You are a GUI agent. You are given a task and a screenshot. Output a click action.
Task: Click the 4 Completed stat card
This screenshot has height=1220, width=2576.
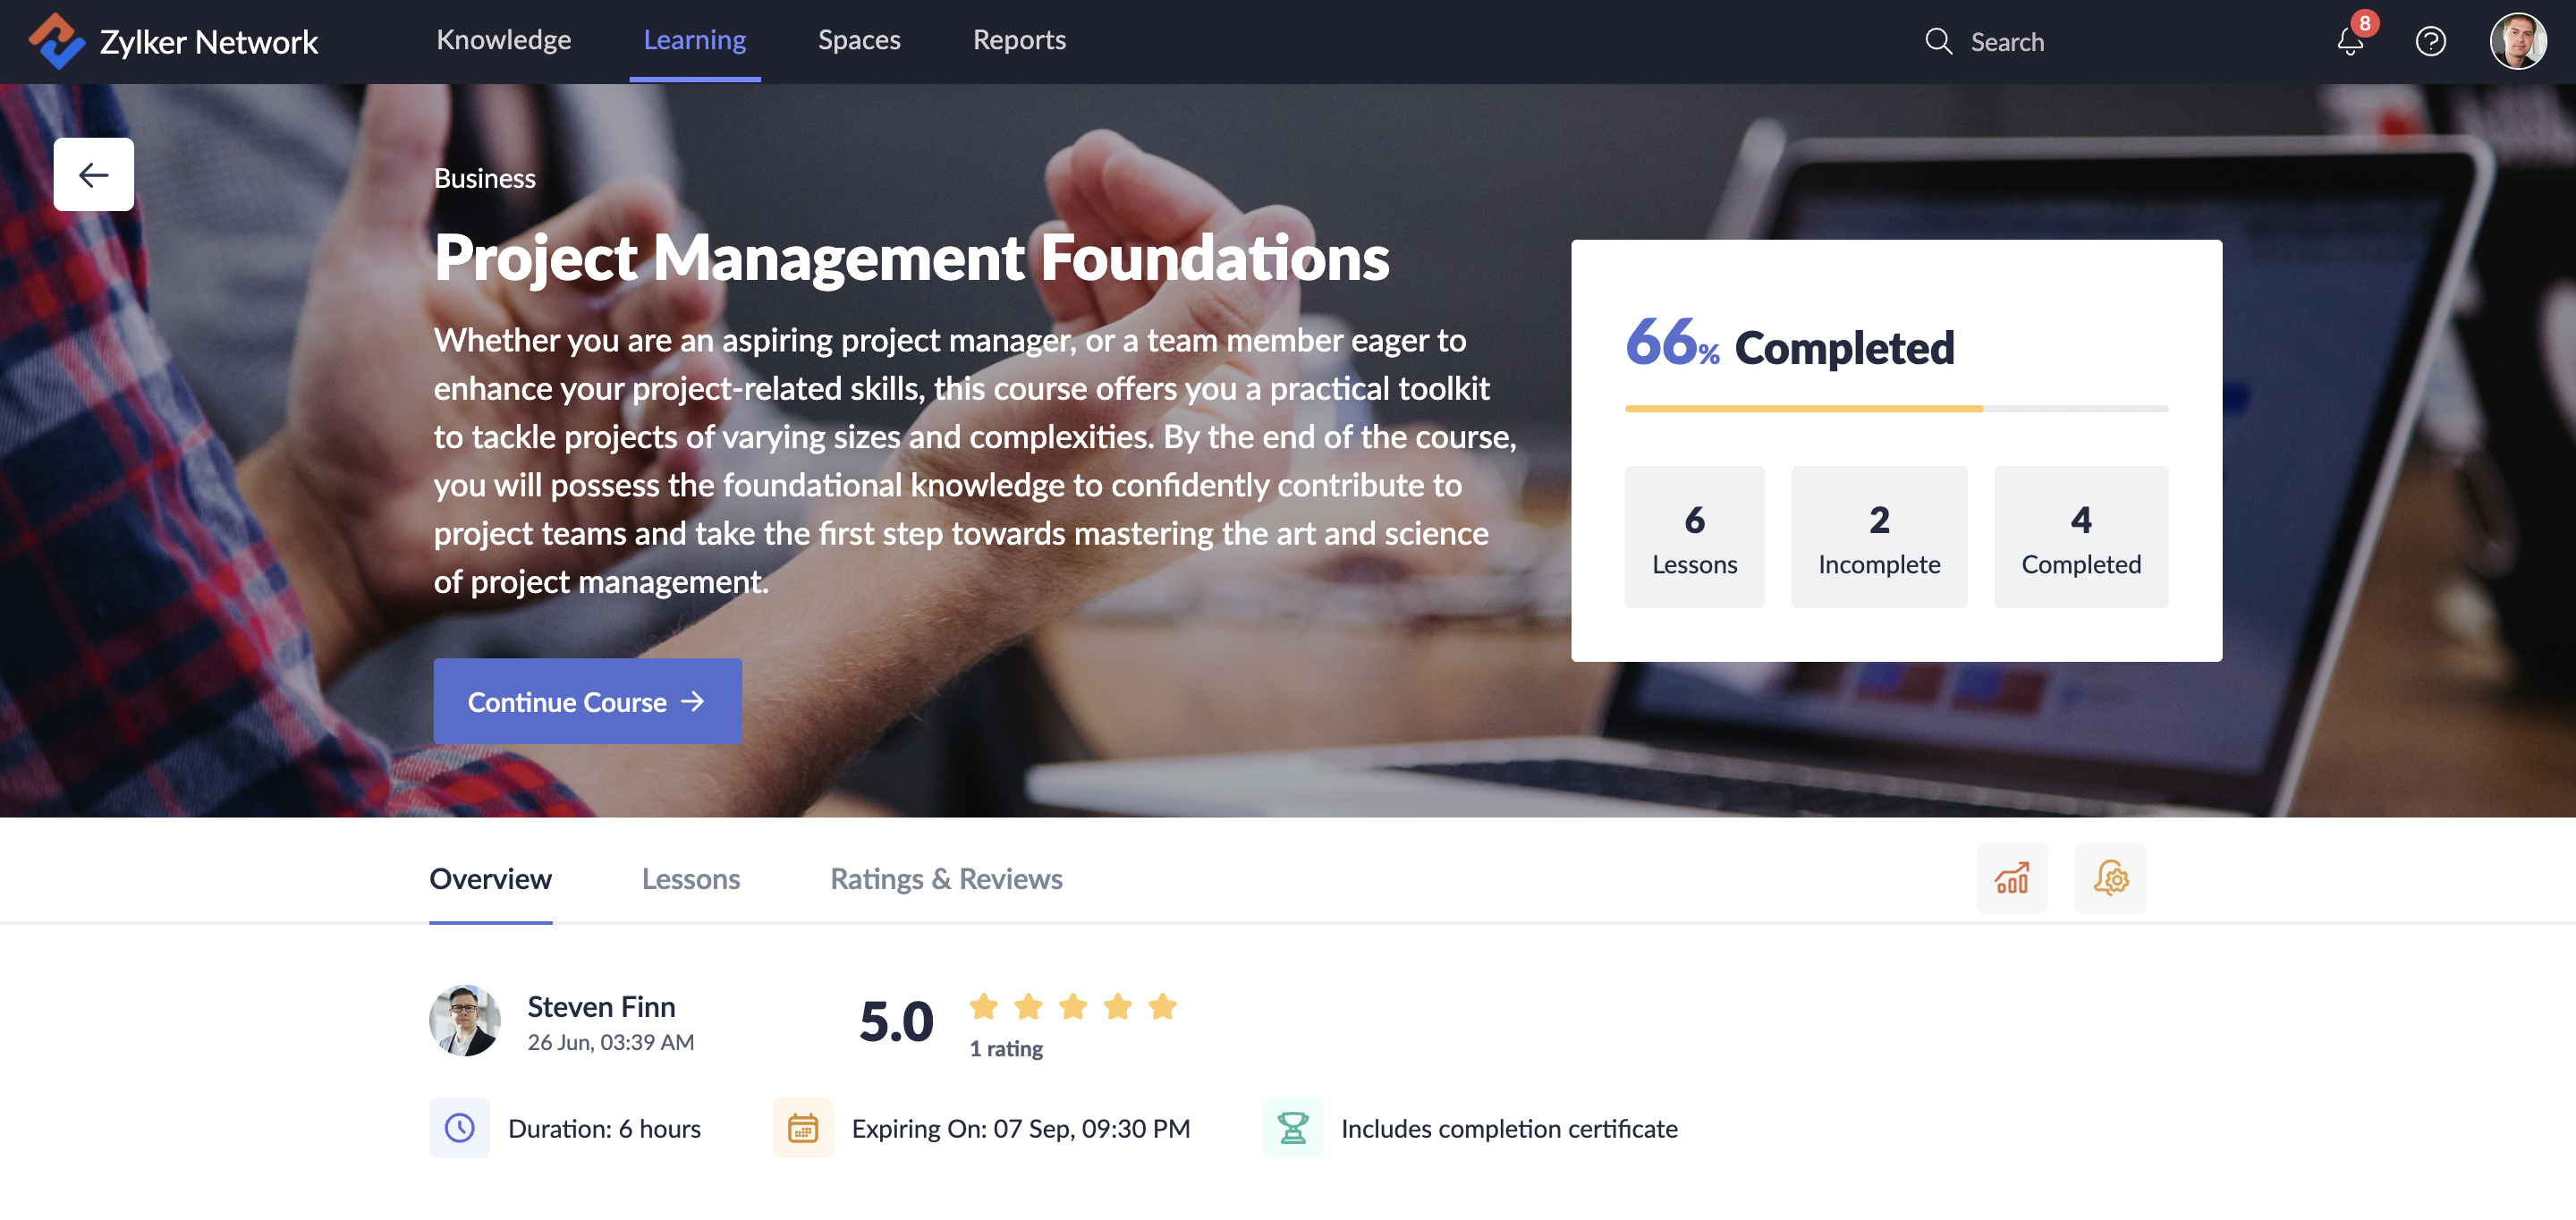point(2081,537)
